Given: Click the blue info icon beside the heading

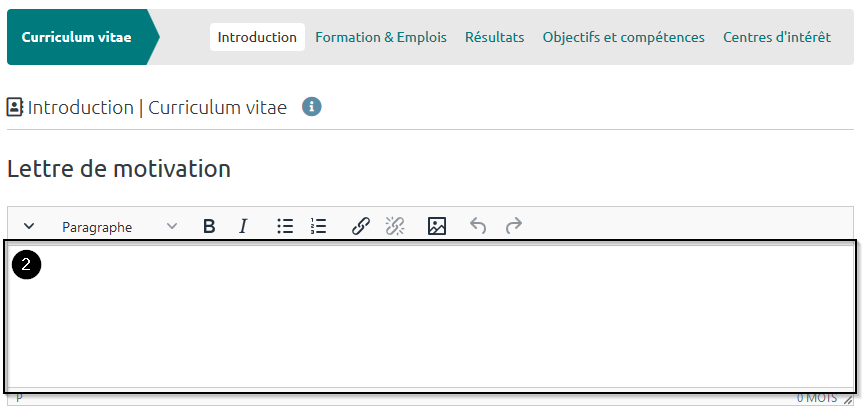Looking at the screenshot, I should click(312, 107).
